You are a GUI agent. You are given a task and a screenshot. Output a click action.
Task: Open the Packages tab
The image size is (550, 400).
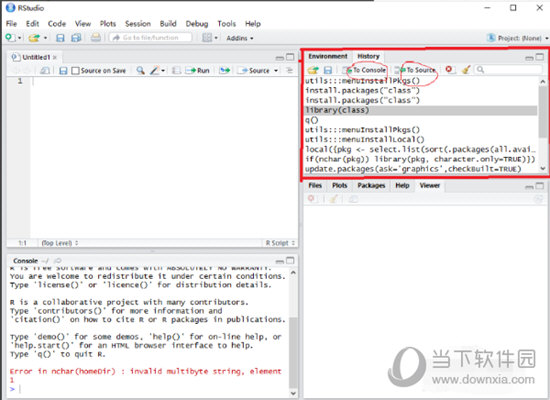[371, 186]
